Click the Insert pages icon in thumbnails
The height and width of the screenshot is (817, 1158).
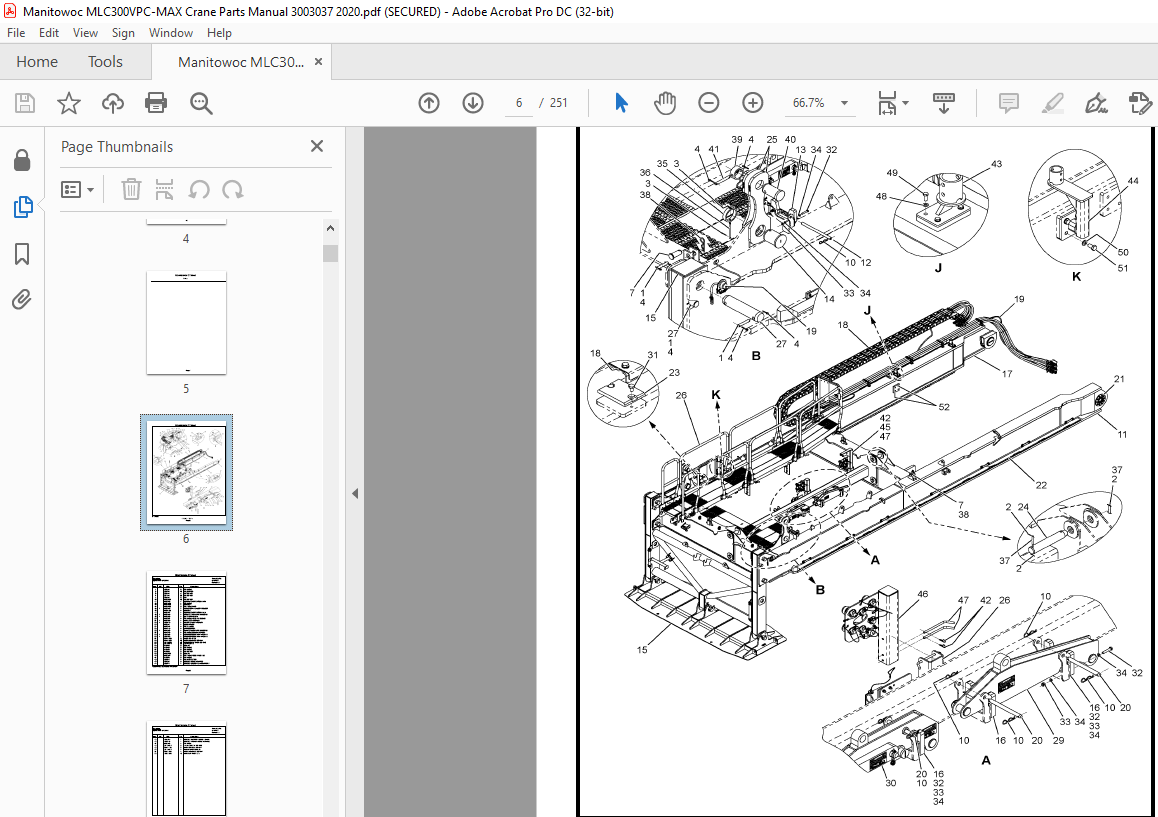click(164, 189)
